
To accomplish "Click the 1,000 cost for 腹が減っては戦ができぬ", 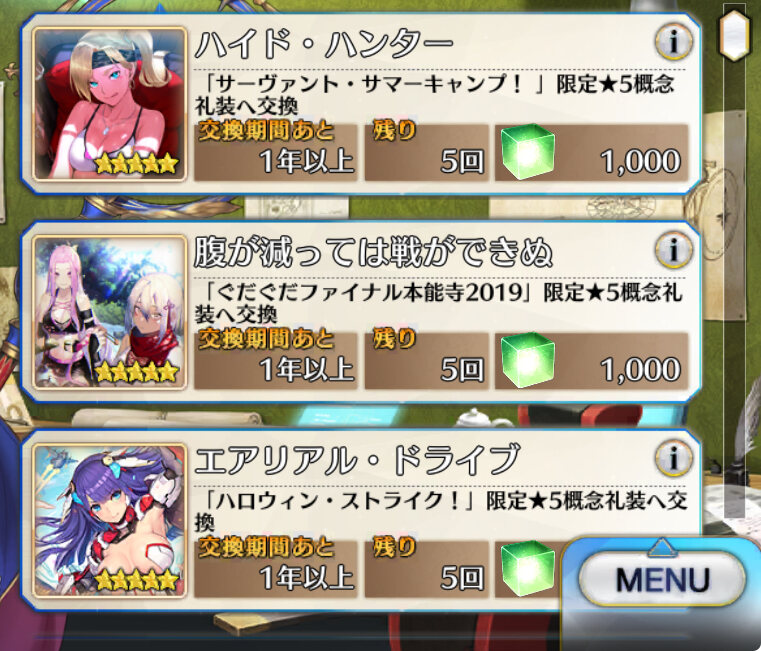I will pos(641,370).
